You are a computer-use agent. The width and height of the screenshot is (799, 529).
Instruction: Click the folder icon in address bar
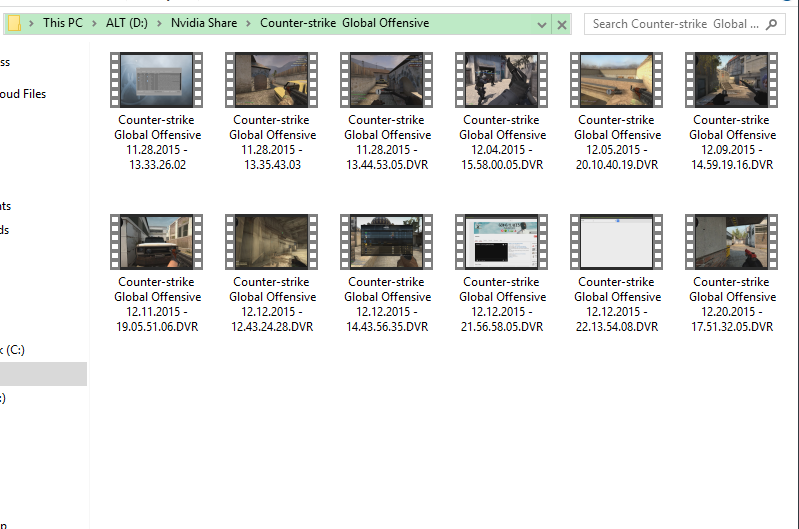tap(14, 23)
